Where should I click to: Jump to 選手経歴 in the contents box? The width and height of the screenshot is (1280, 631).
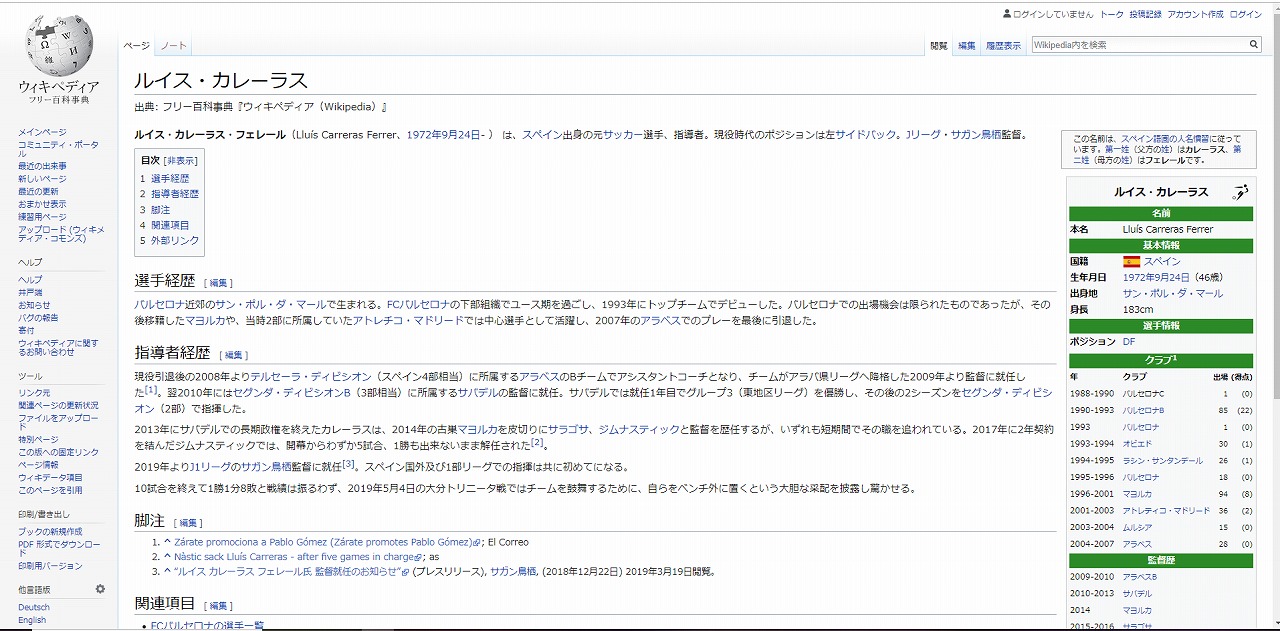pyautogui.click(x=170, y=178)
